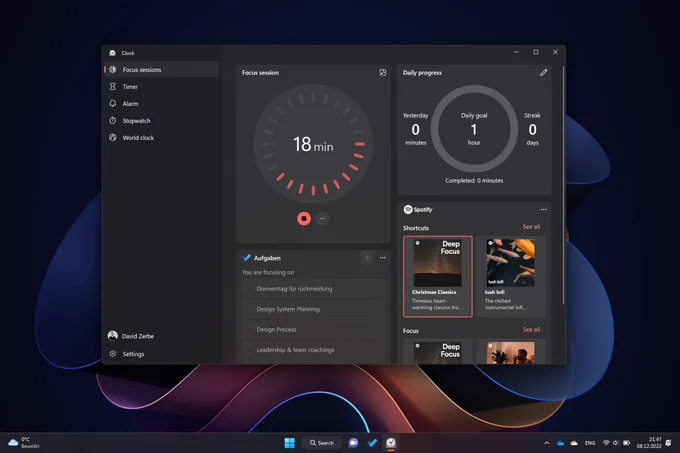
Task: Click the volume speaker tray icon
Action: [615, 443]
